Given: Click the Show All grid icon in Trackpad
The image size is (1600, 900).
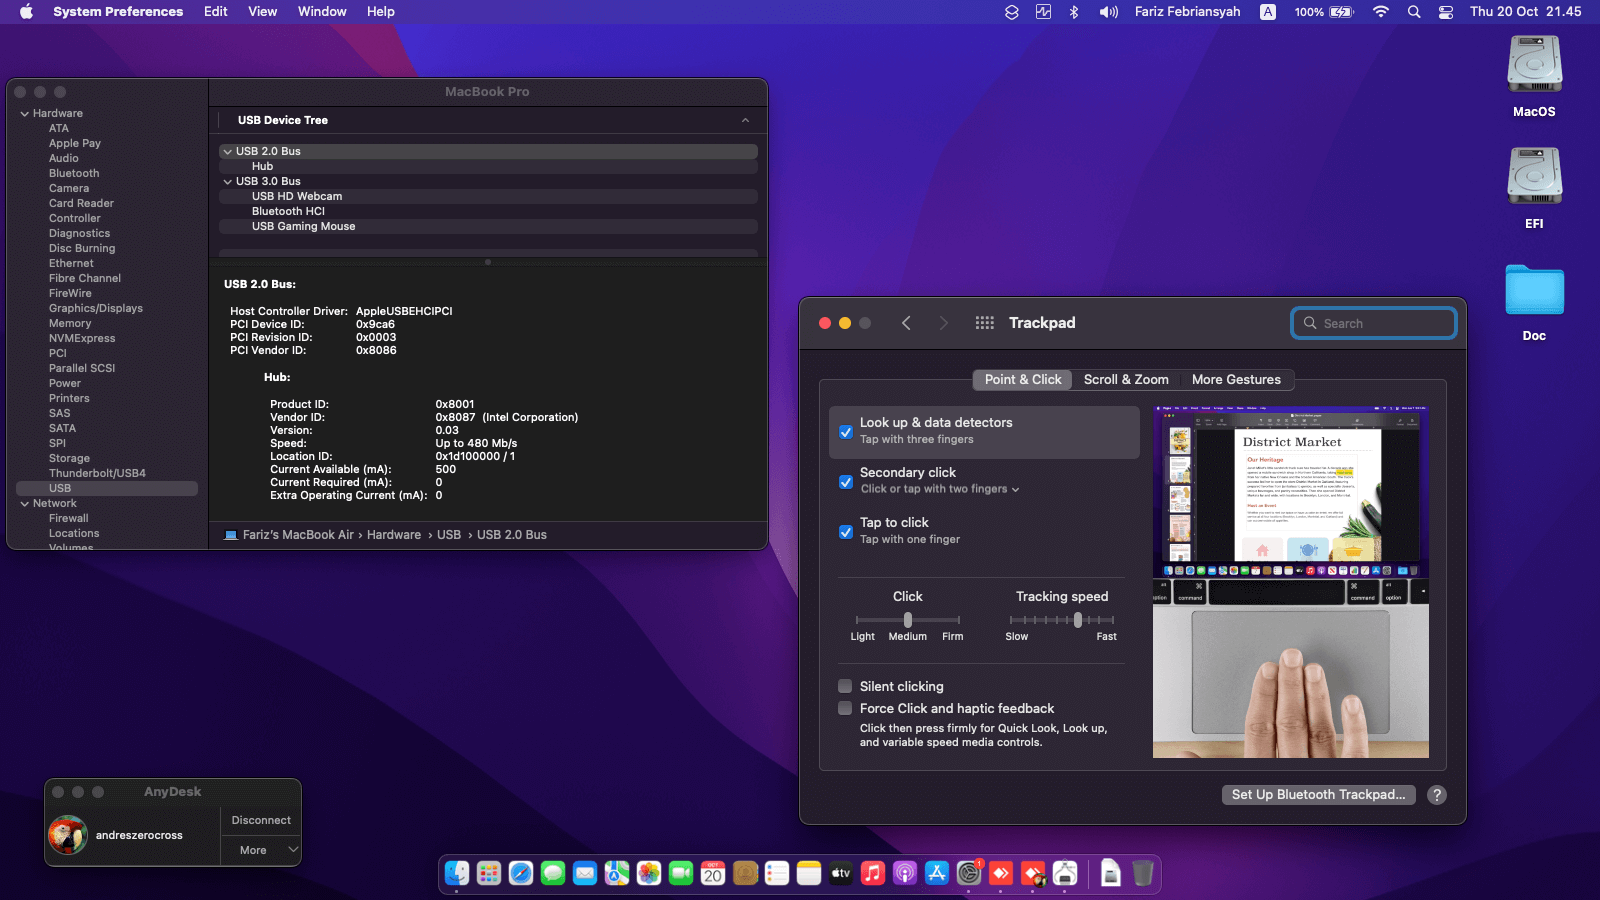Looking at the screenshot, I should click(984, 323).
